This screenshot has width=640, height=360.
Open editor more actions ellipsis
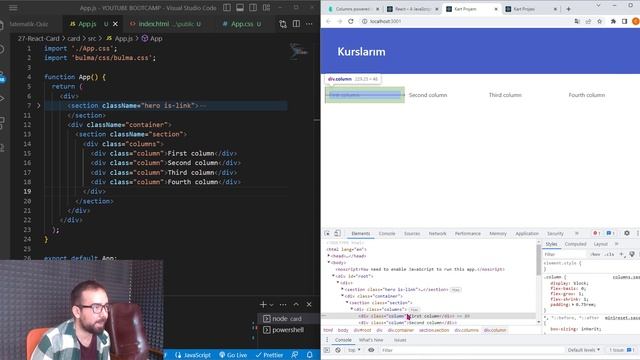tap(309, 24)
